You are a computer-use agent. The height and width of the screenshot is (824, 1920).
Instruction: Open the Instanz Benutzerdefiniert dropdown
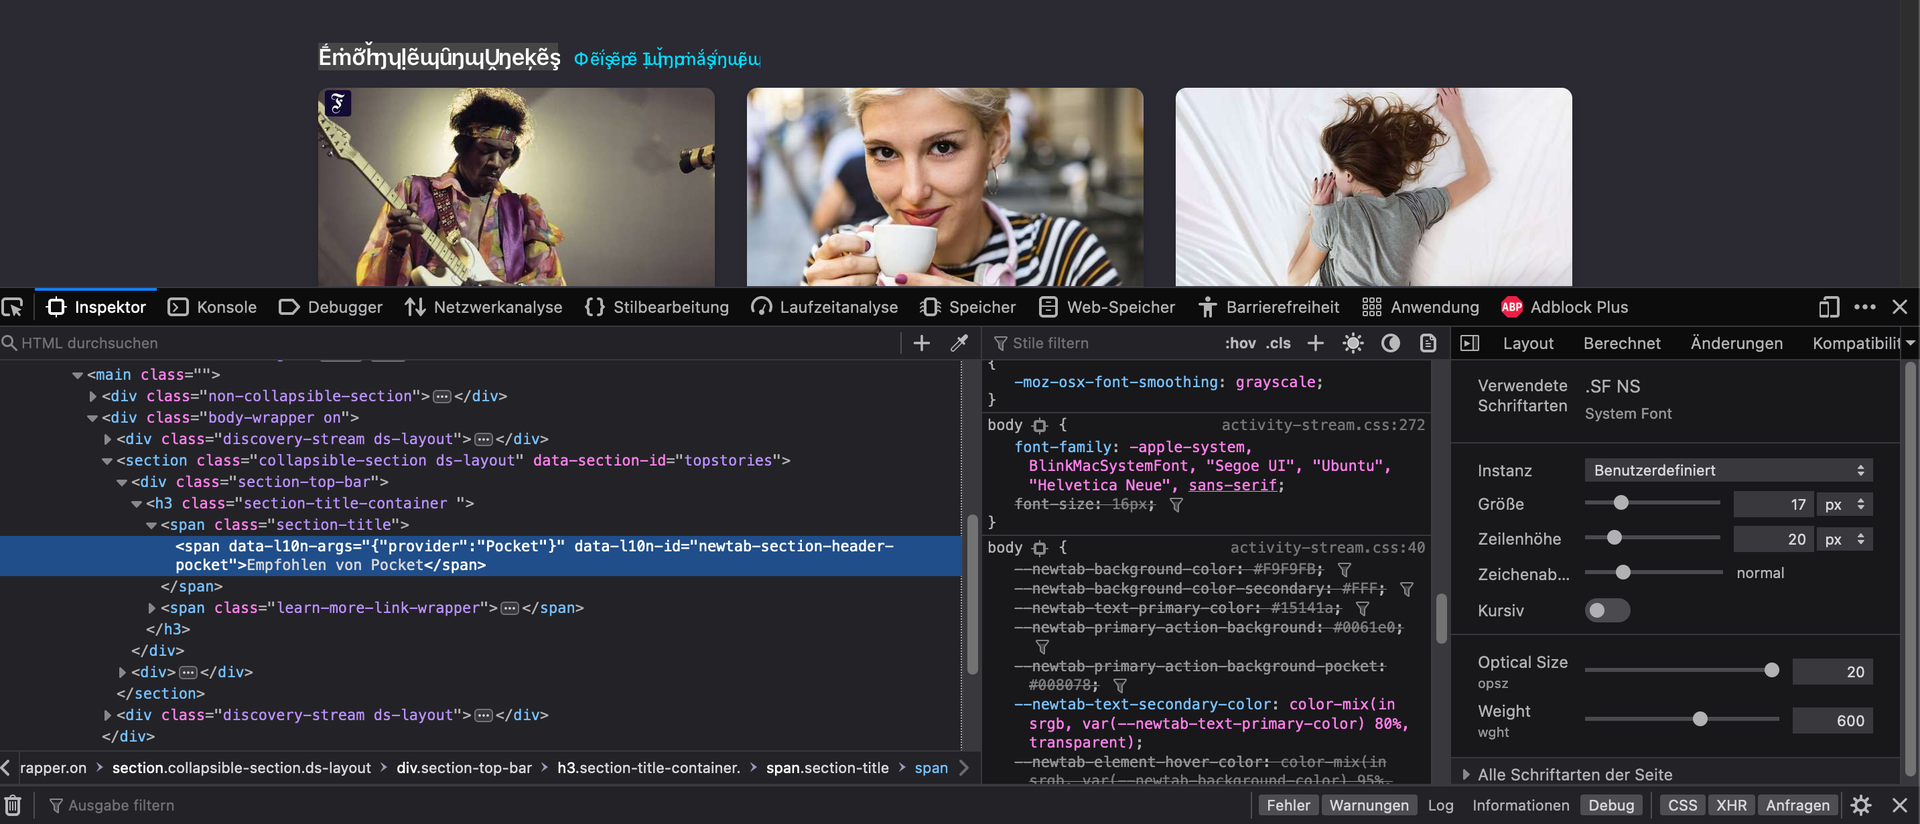(x=1728, y=470)
